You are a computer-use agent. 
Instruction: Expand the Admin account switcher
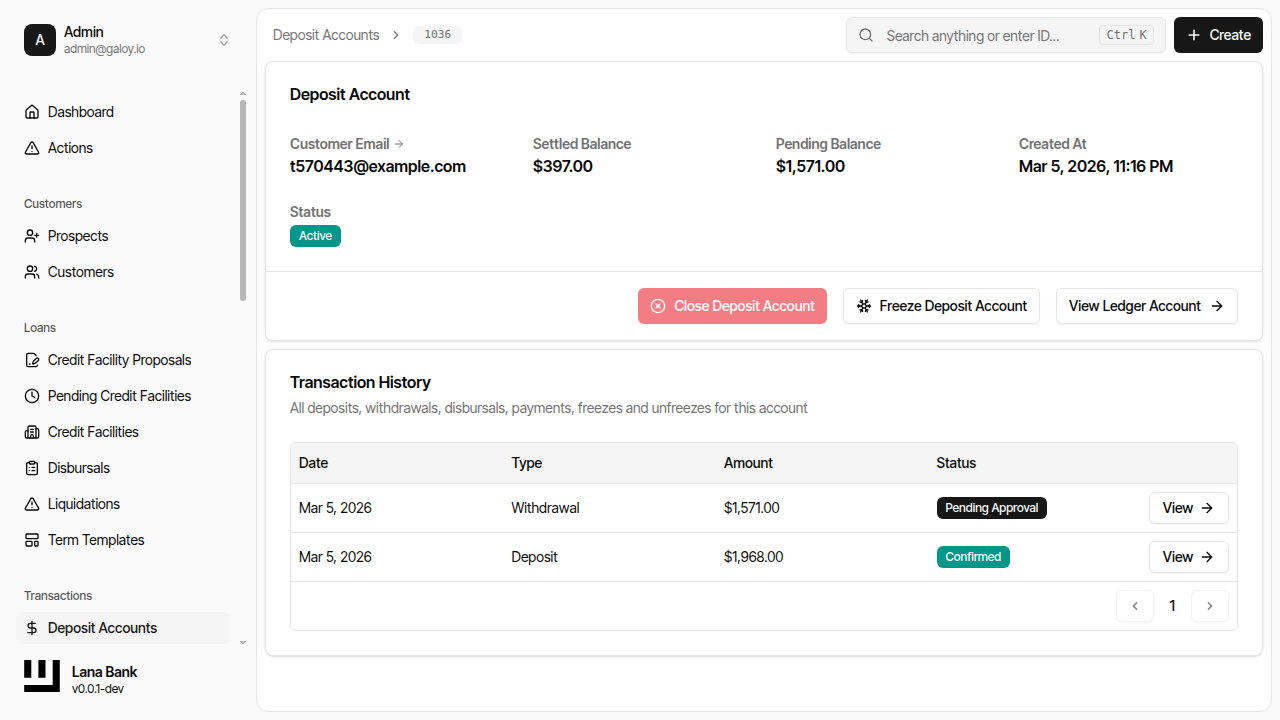click(224, 40)
